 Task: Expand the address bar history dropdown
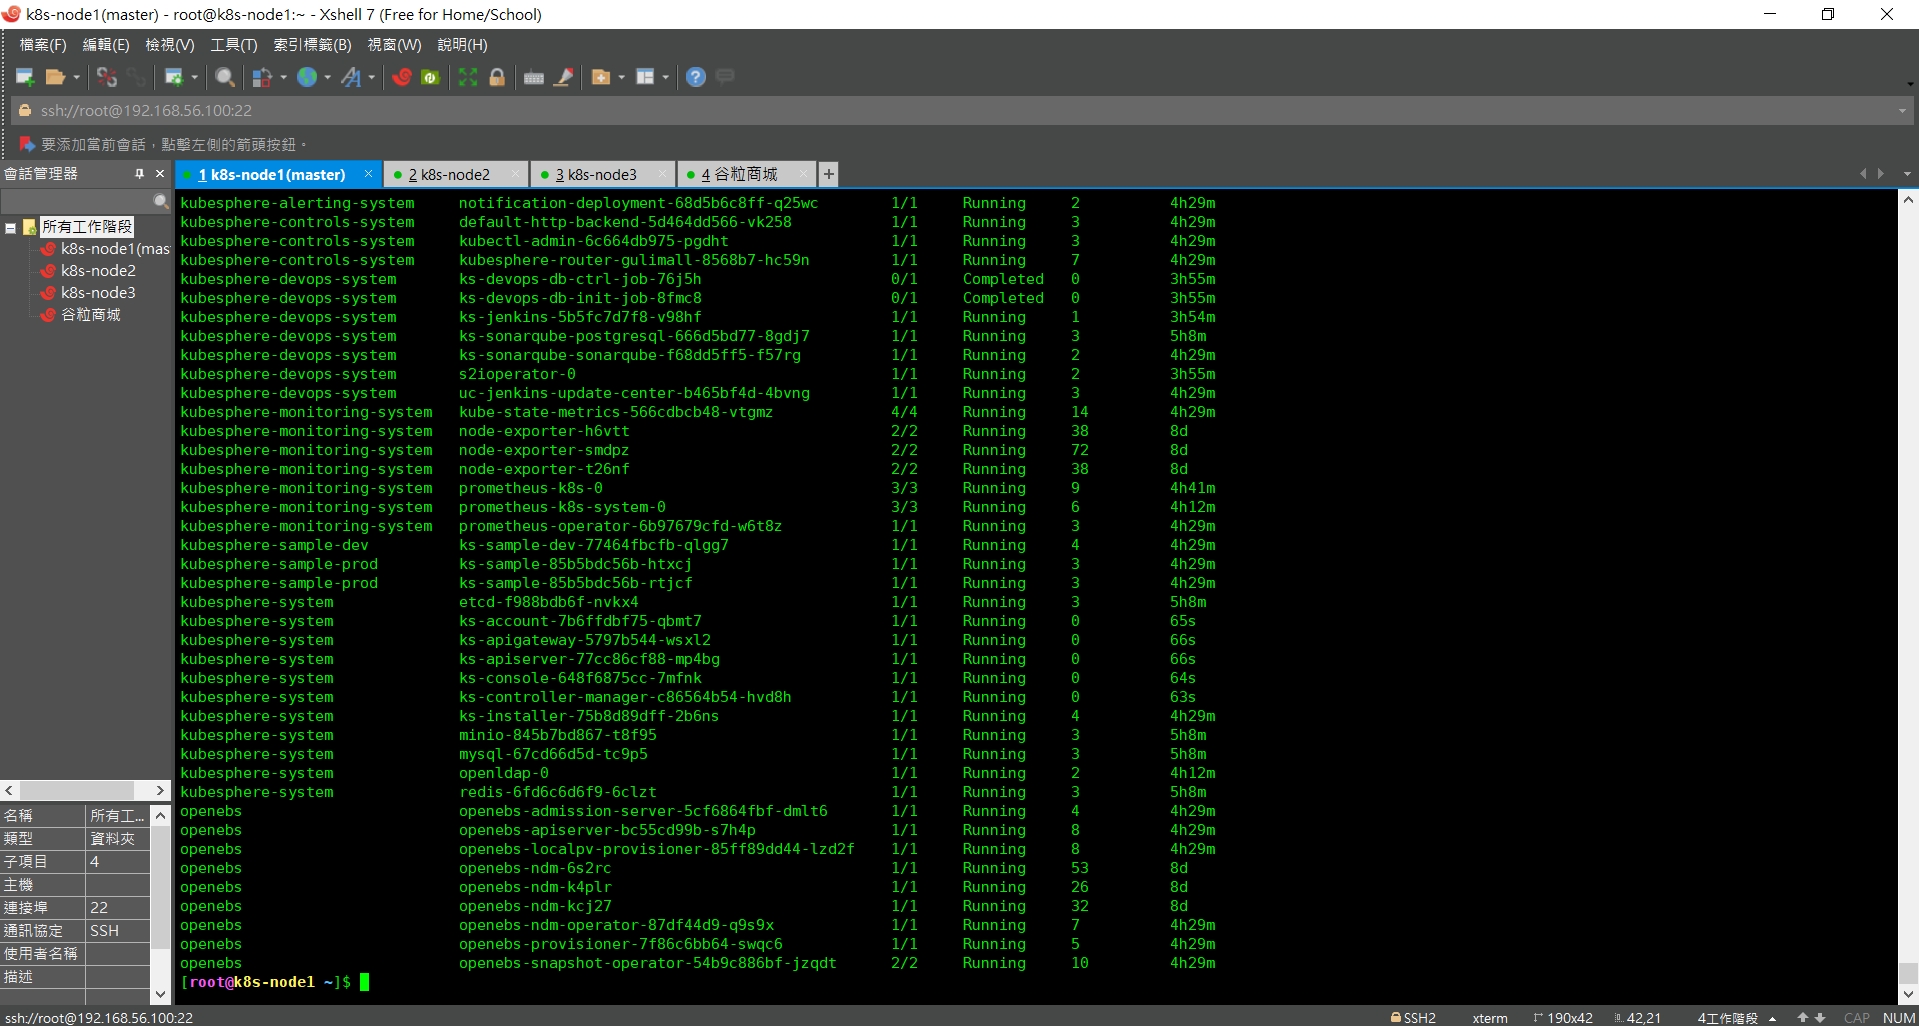point(1901,111)
